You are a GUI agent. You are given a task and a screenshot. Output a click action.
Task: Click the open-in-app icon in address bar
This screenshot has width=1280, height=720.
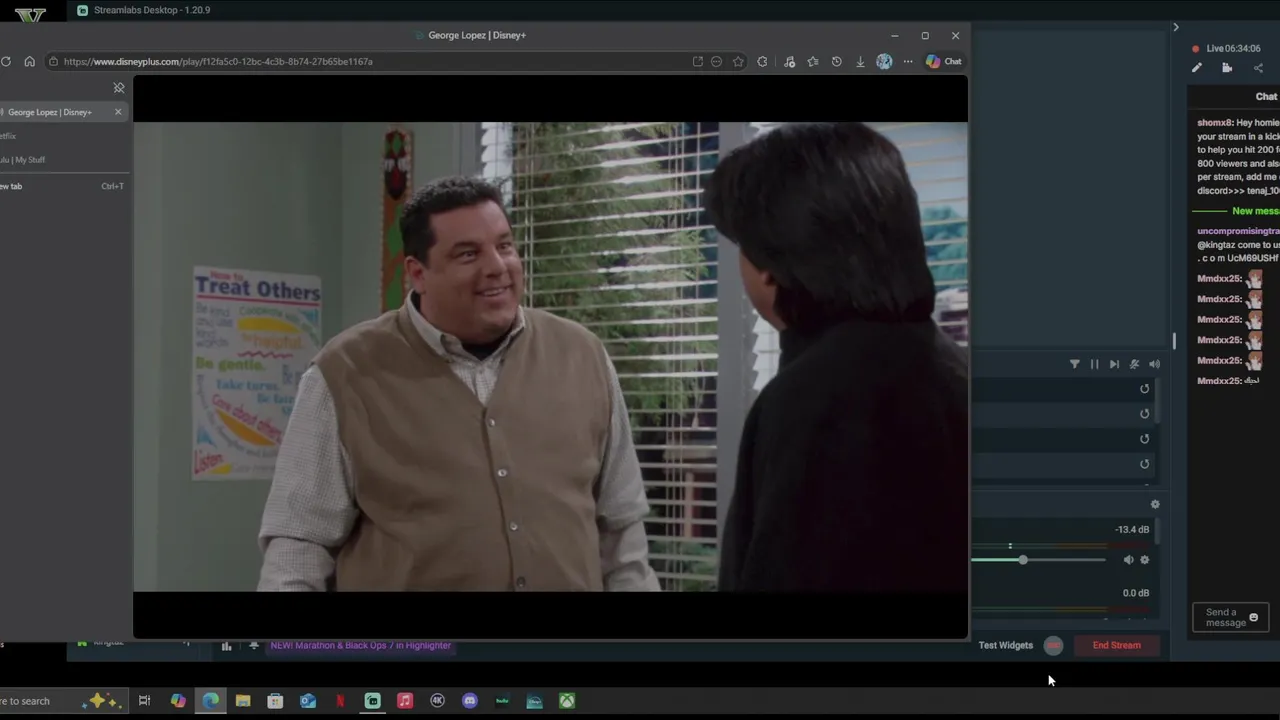tap(697, 61)
